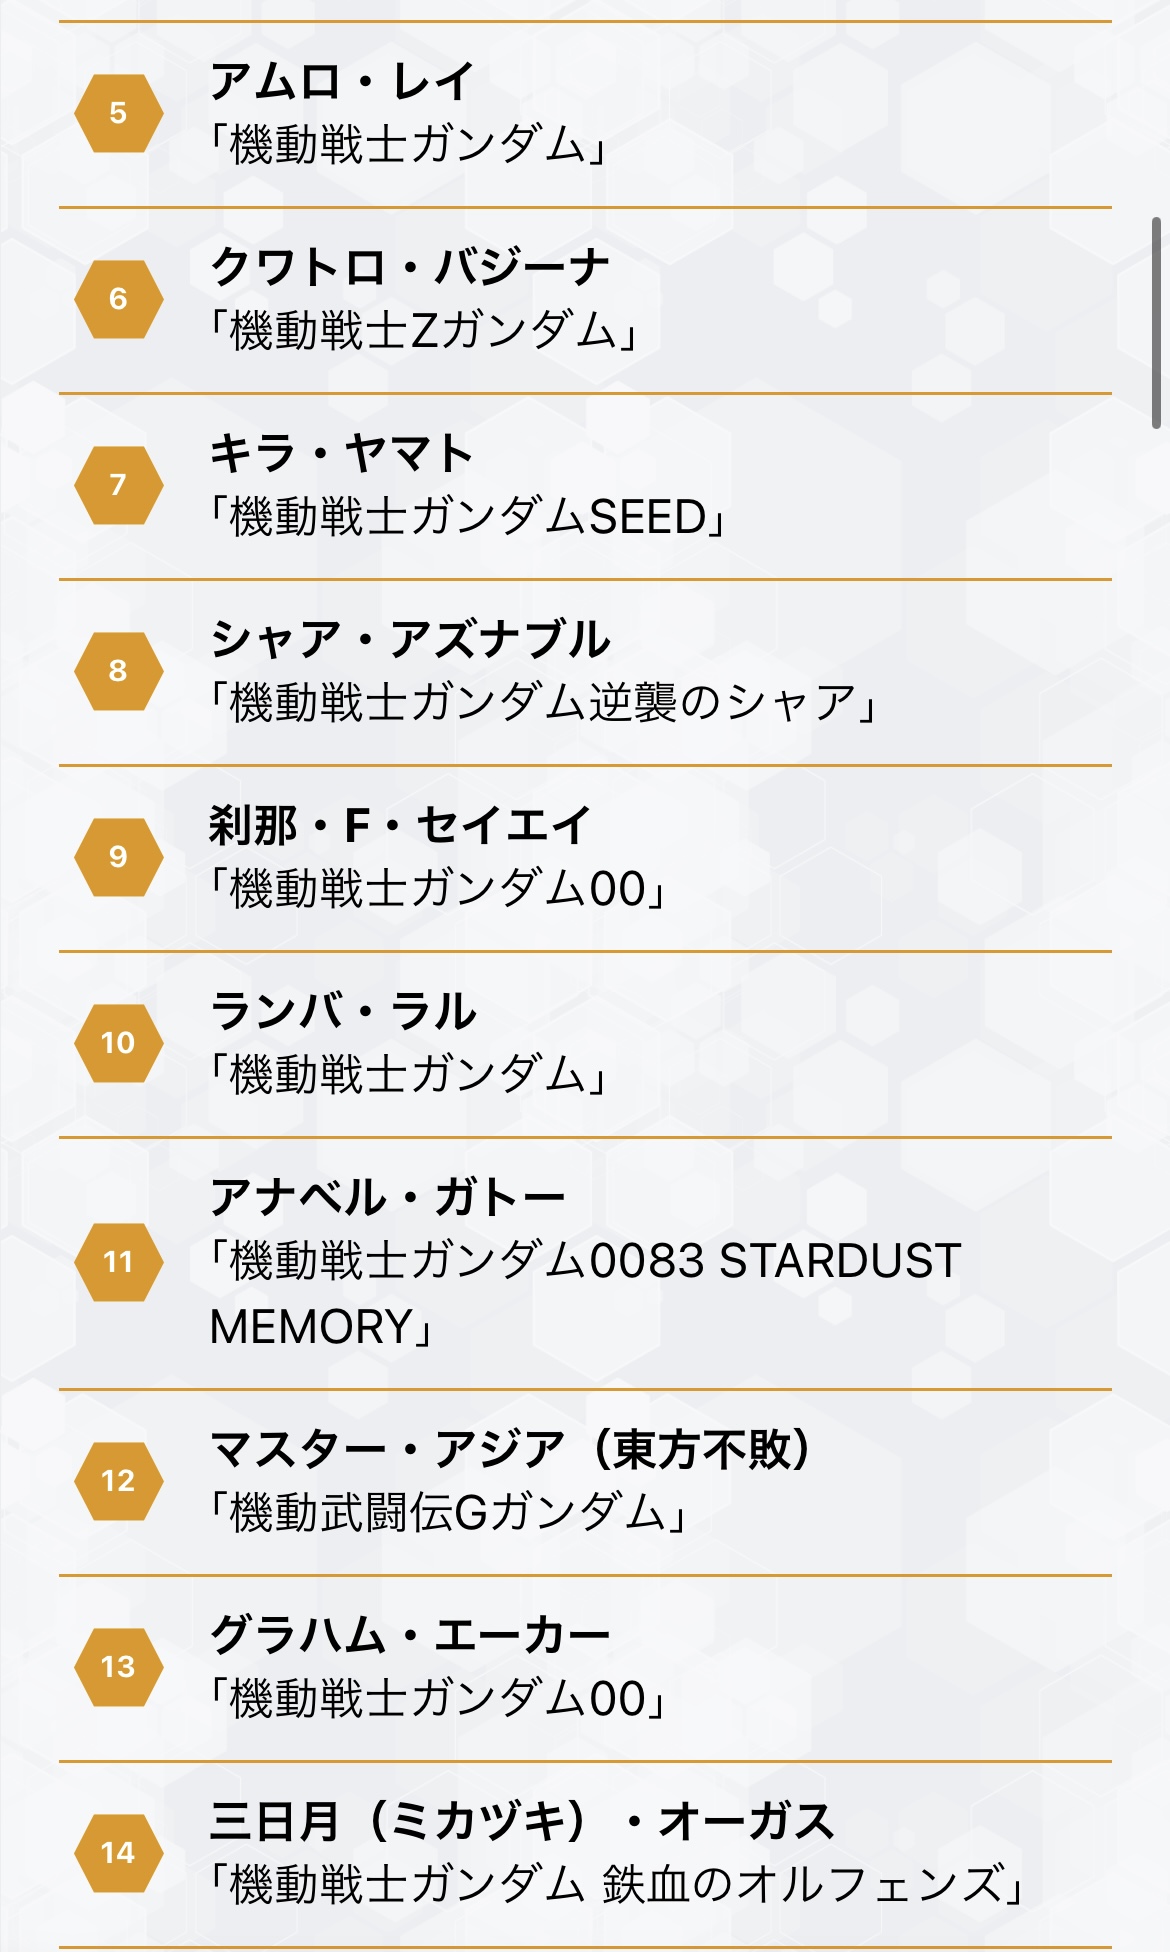Viewport: 1170px width, 1952px height.
Task: Select the グラハム・エーカー name
Action: (409, 1635)
